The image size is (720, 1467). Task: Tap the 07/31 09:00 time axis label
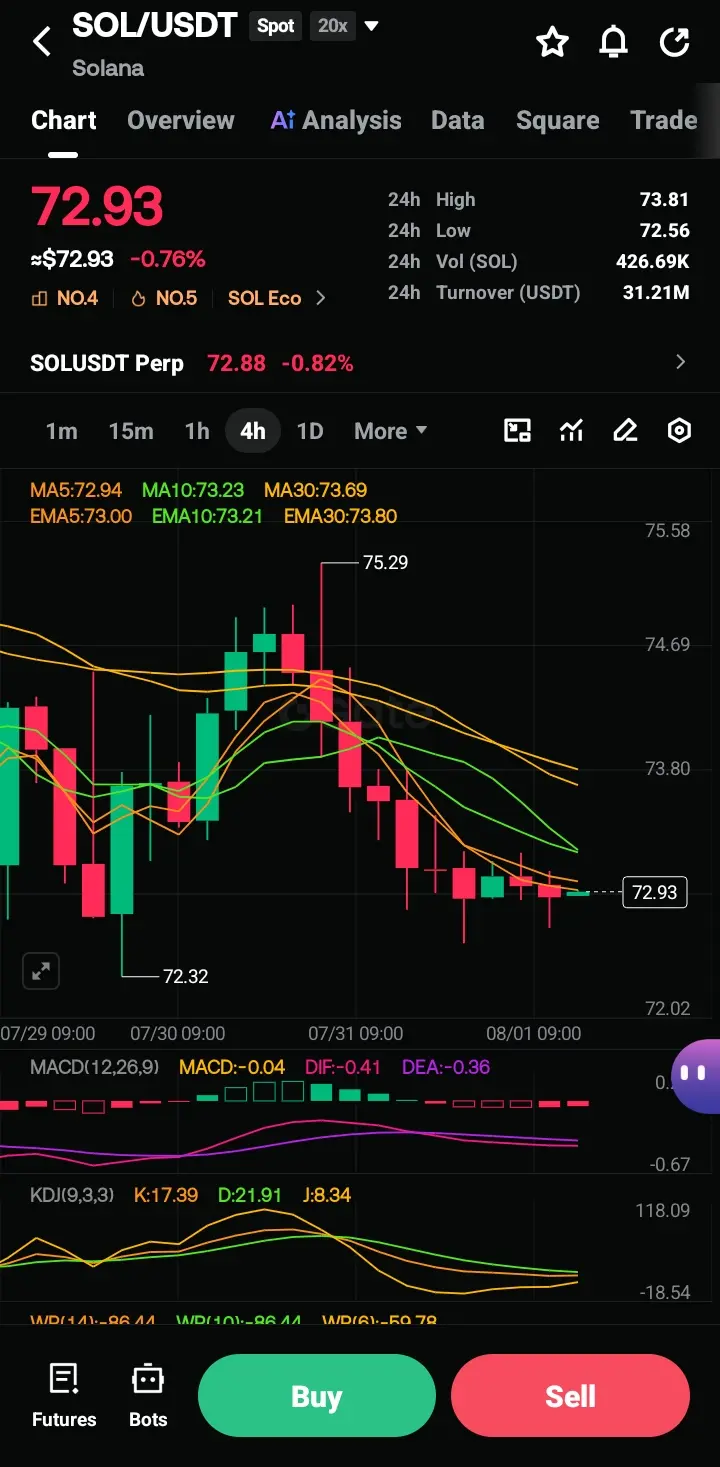pos(355,1033)
